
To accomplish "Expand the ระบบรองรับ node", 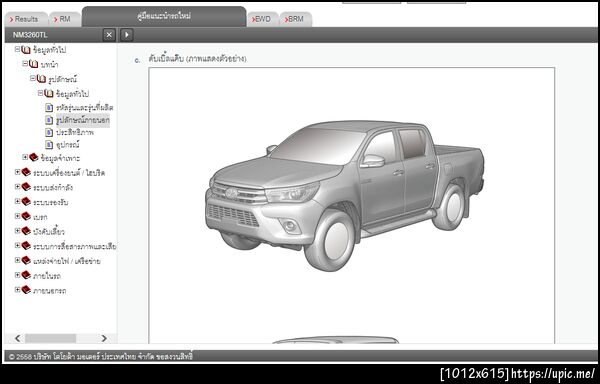I will [x=17, y=201].
